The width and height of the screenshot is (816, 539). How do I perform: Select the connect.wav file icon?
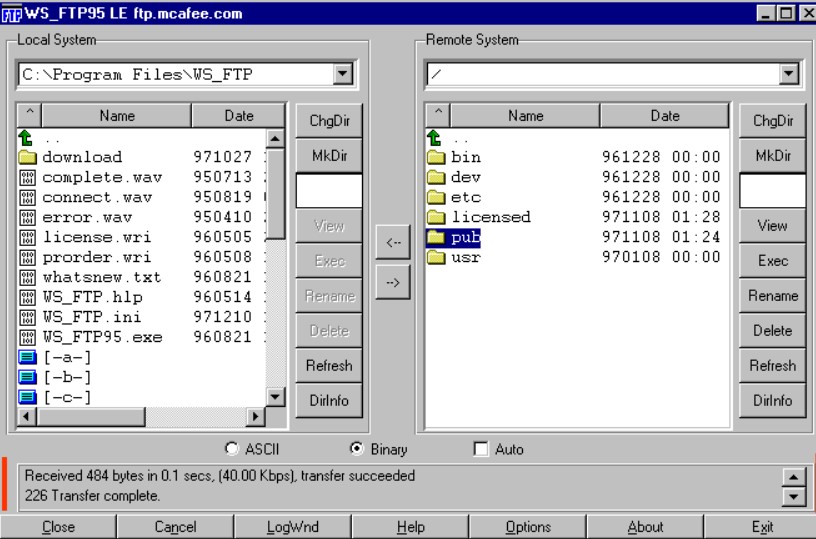(27, 198)
